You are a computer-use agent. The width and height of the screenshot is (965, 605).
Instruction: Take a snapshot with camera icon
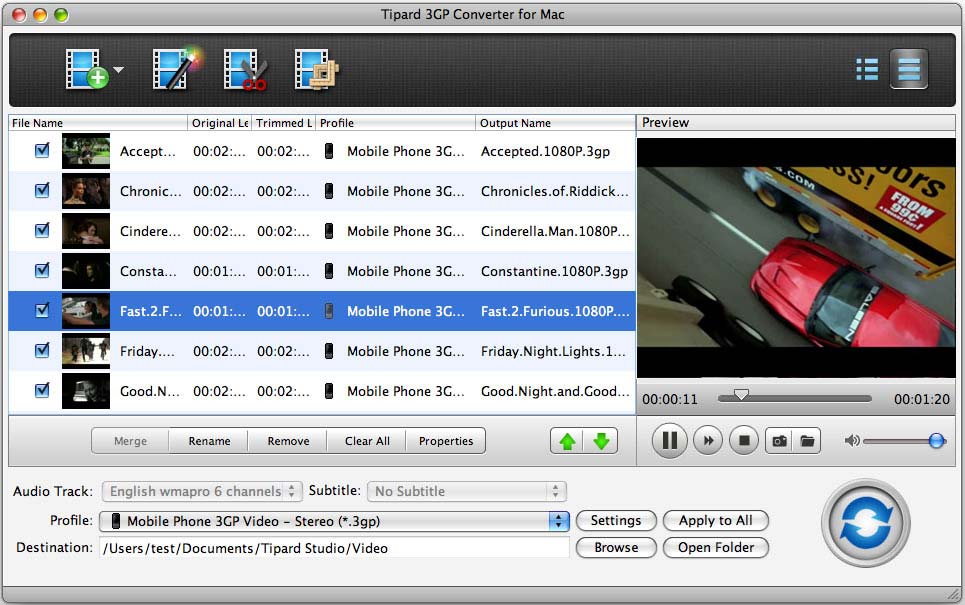coord(779,441)
